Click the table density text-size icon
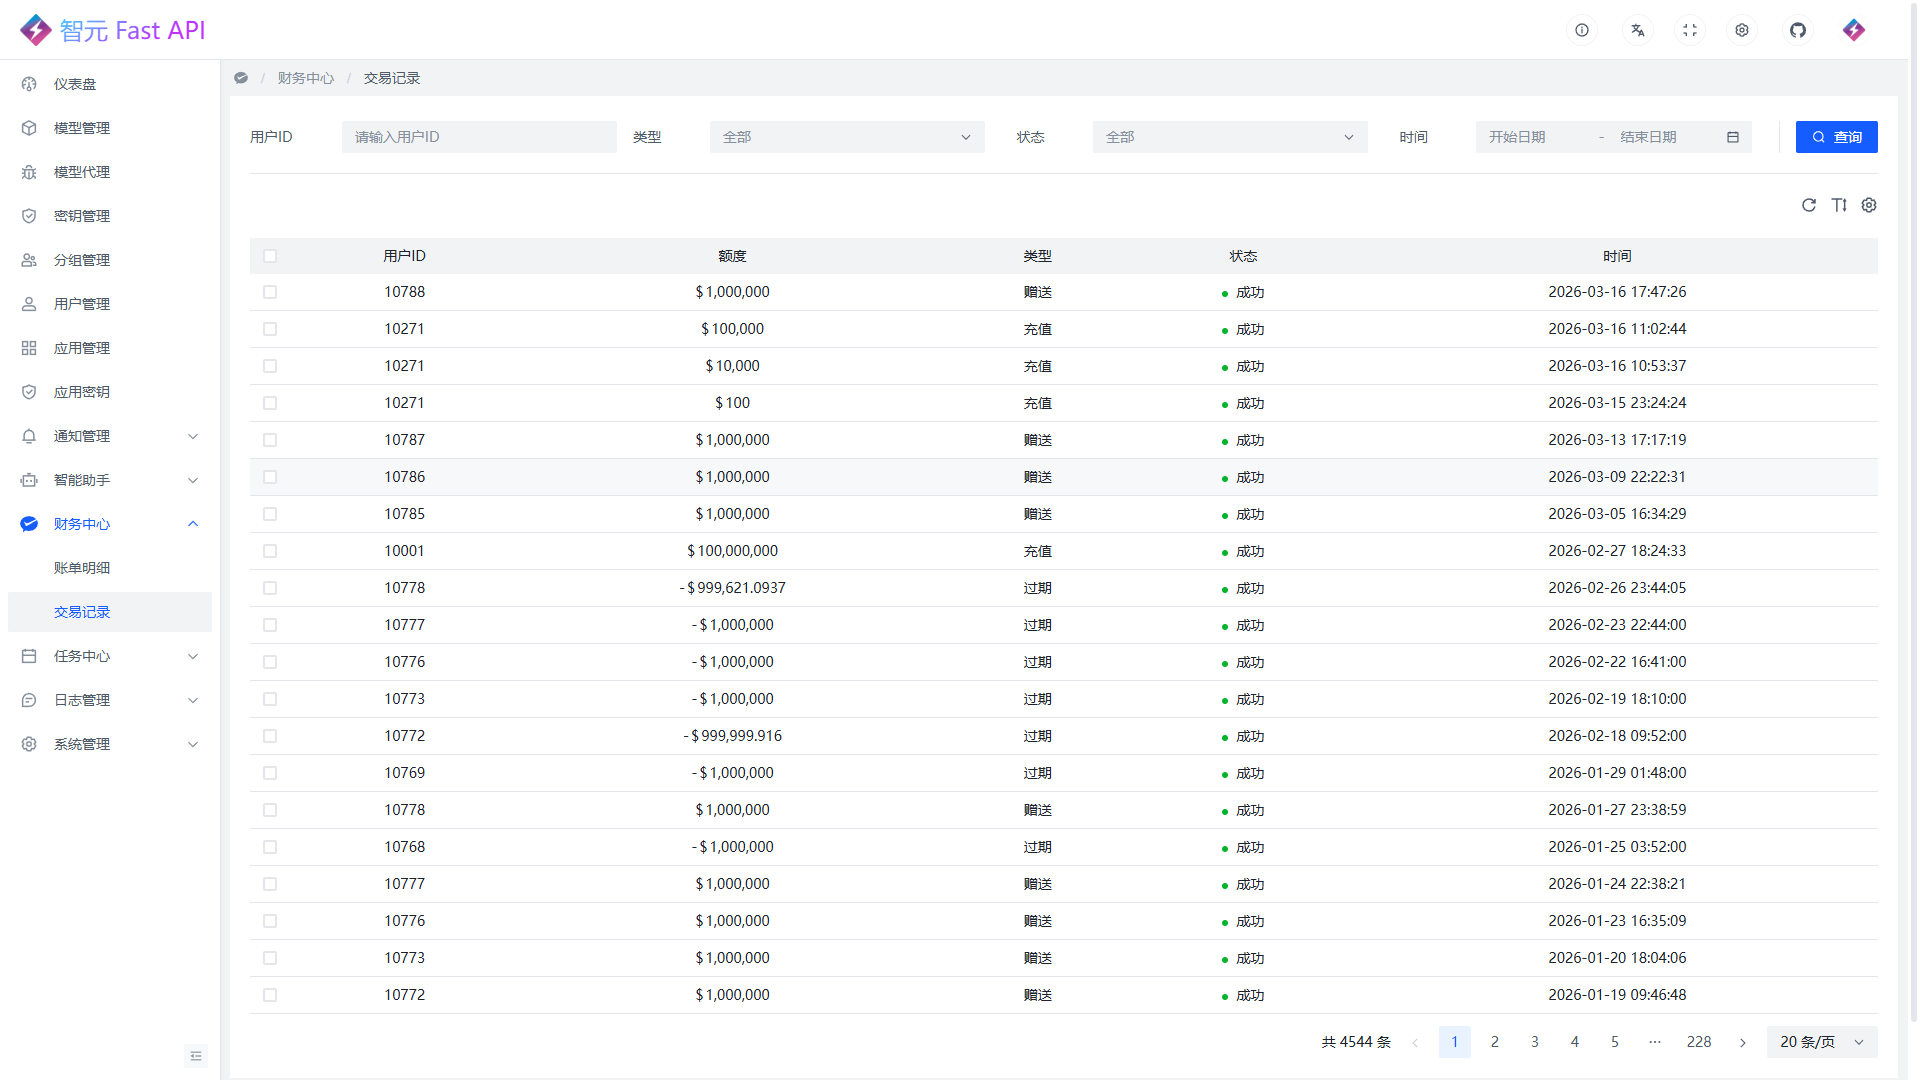 (1838, 205)
